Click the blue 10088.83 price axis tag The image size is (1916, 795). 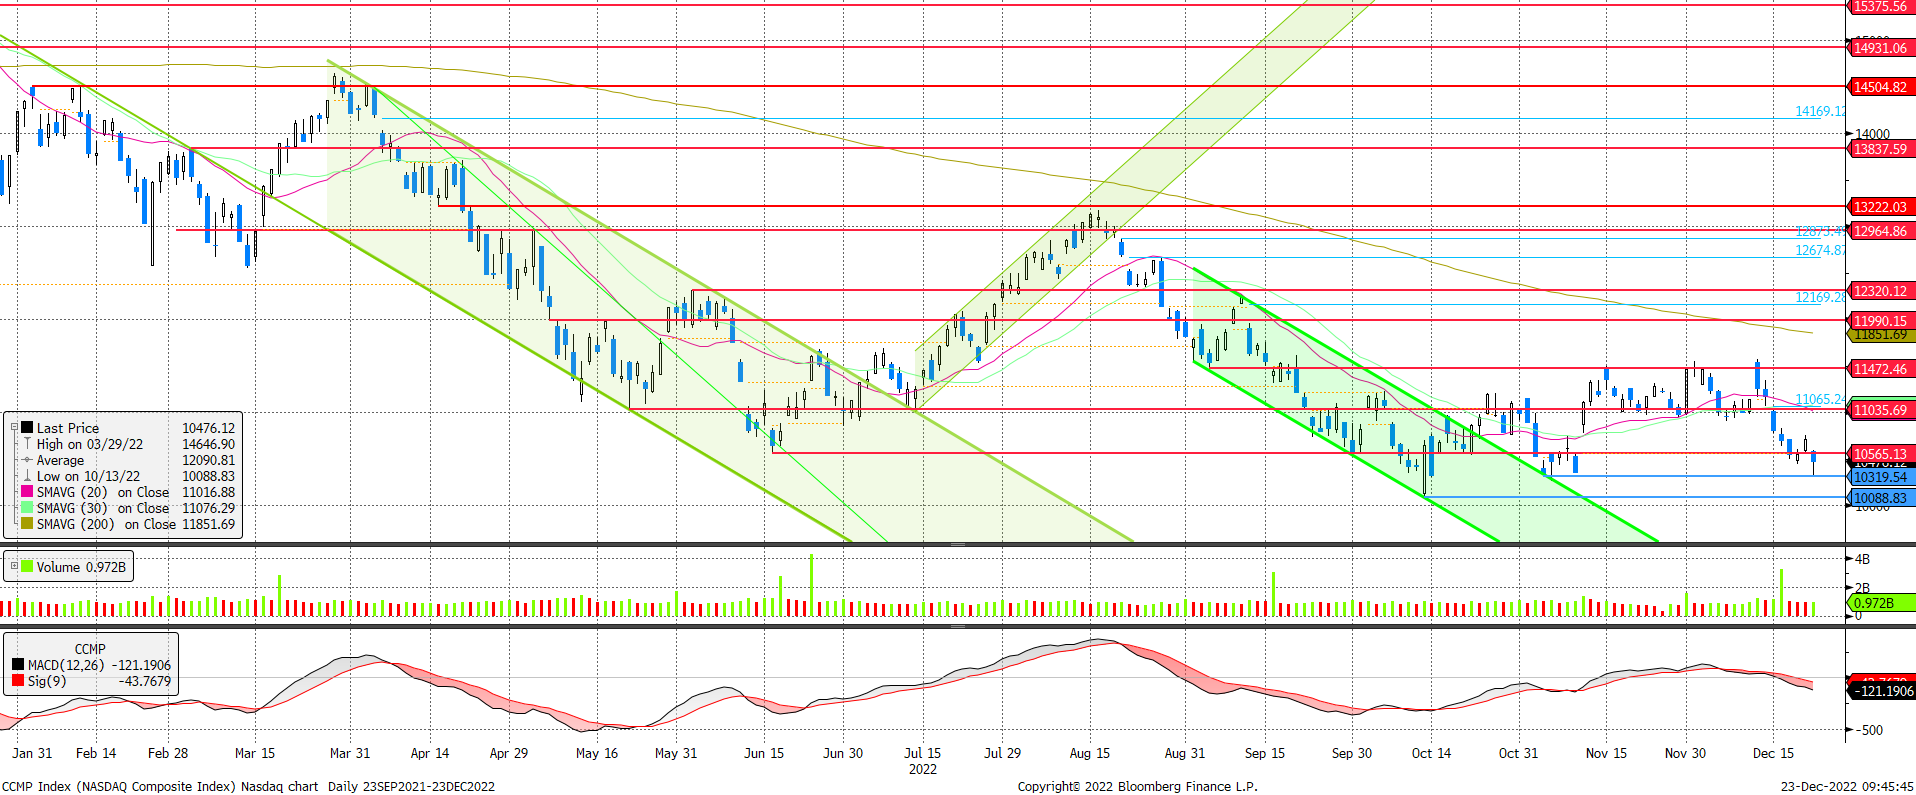[x=1880, y=498]
